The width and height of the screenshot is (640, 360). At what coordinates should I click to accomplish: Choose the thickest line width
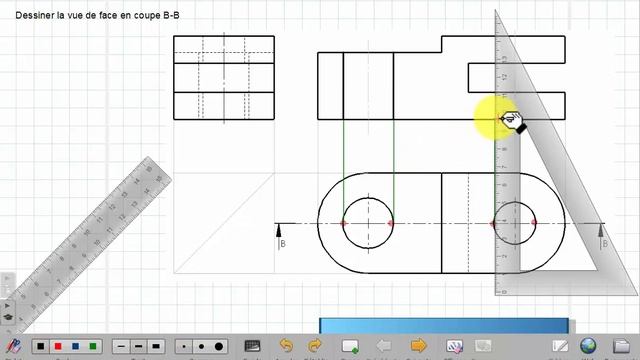[x=156, y=347]
